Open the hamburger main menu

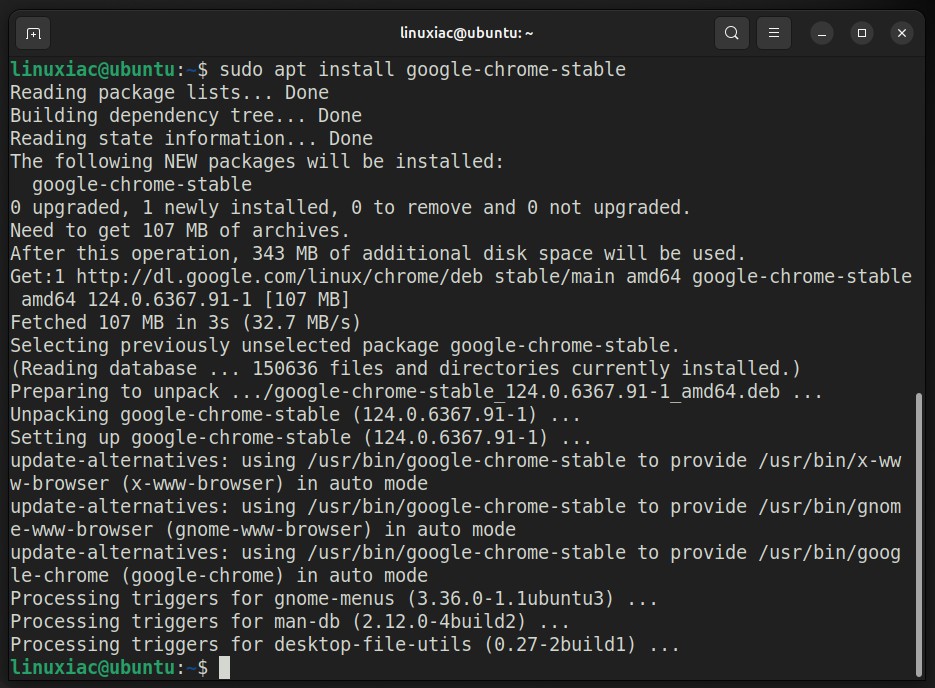point(774,33)
